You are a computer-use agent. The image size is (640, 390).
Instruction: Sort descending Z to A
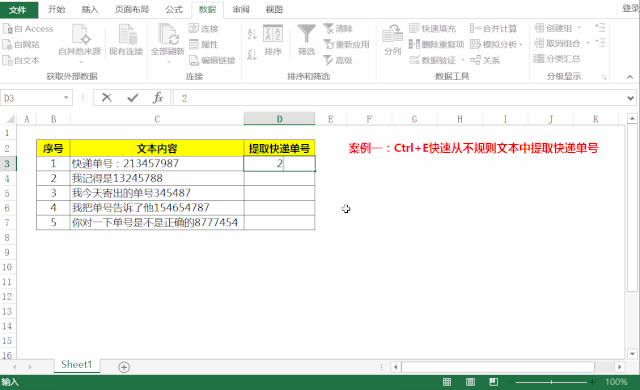pyautogui.click(x=252, y=54)
